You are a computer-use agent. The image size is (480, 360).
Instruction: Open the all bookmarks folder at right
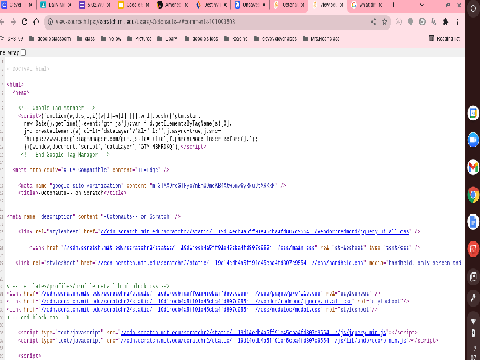click(x=444, y=39)
